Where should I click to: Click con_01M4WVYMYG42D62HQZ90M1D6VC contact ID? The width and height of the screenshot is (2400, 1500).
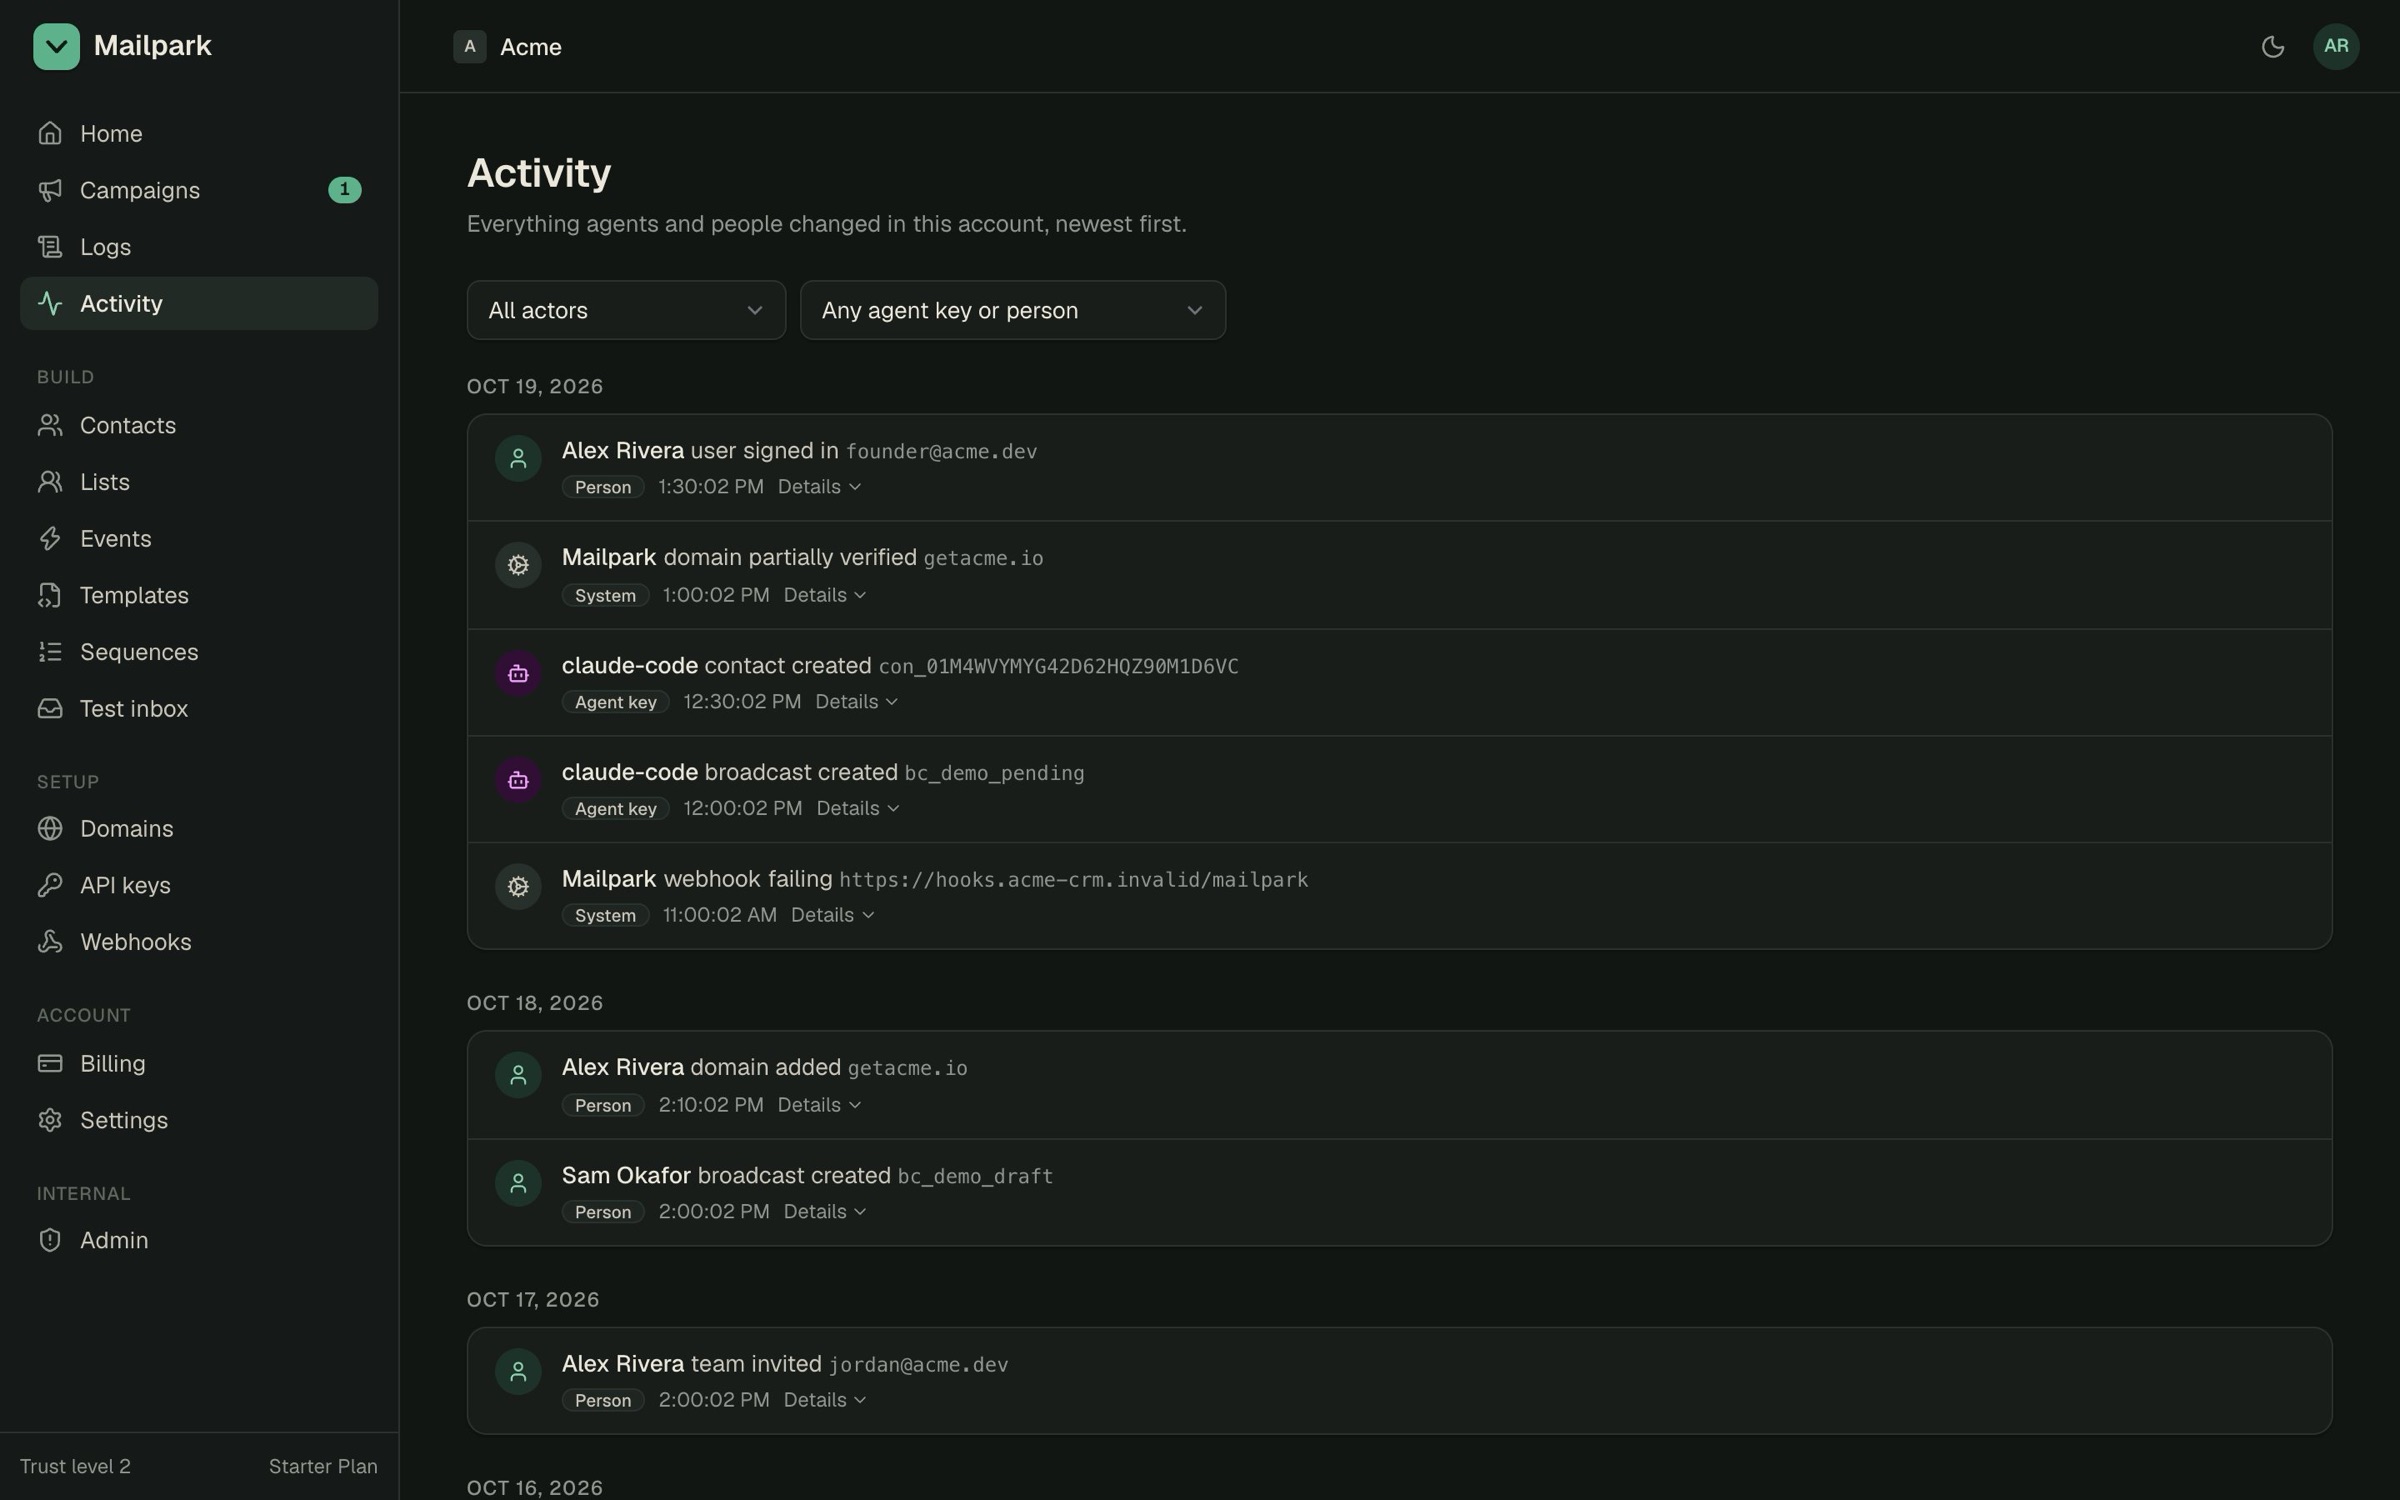(x=1058, y=667)
